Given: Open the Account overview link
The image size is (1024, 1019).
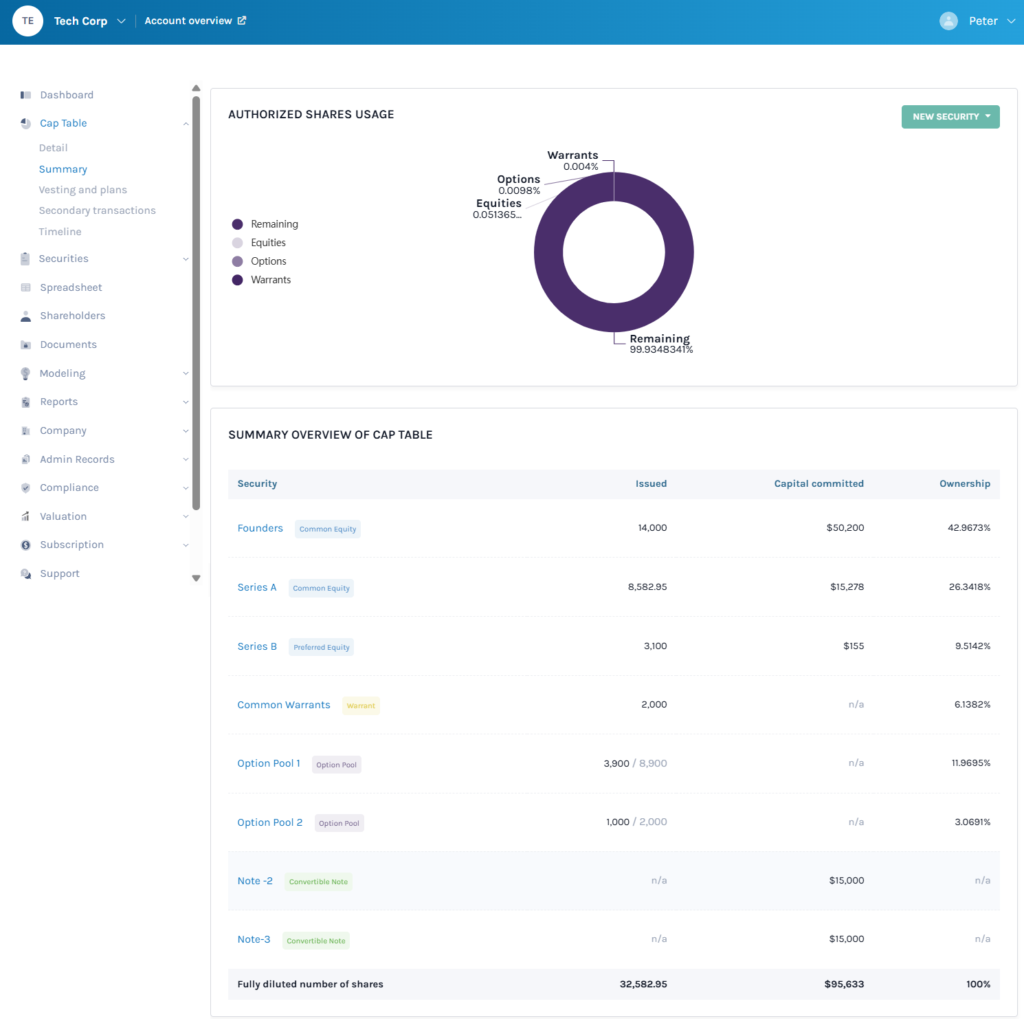Looking at the screenshot, I should [194, 21].
